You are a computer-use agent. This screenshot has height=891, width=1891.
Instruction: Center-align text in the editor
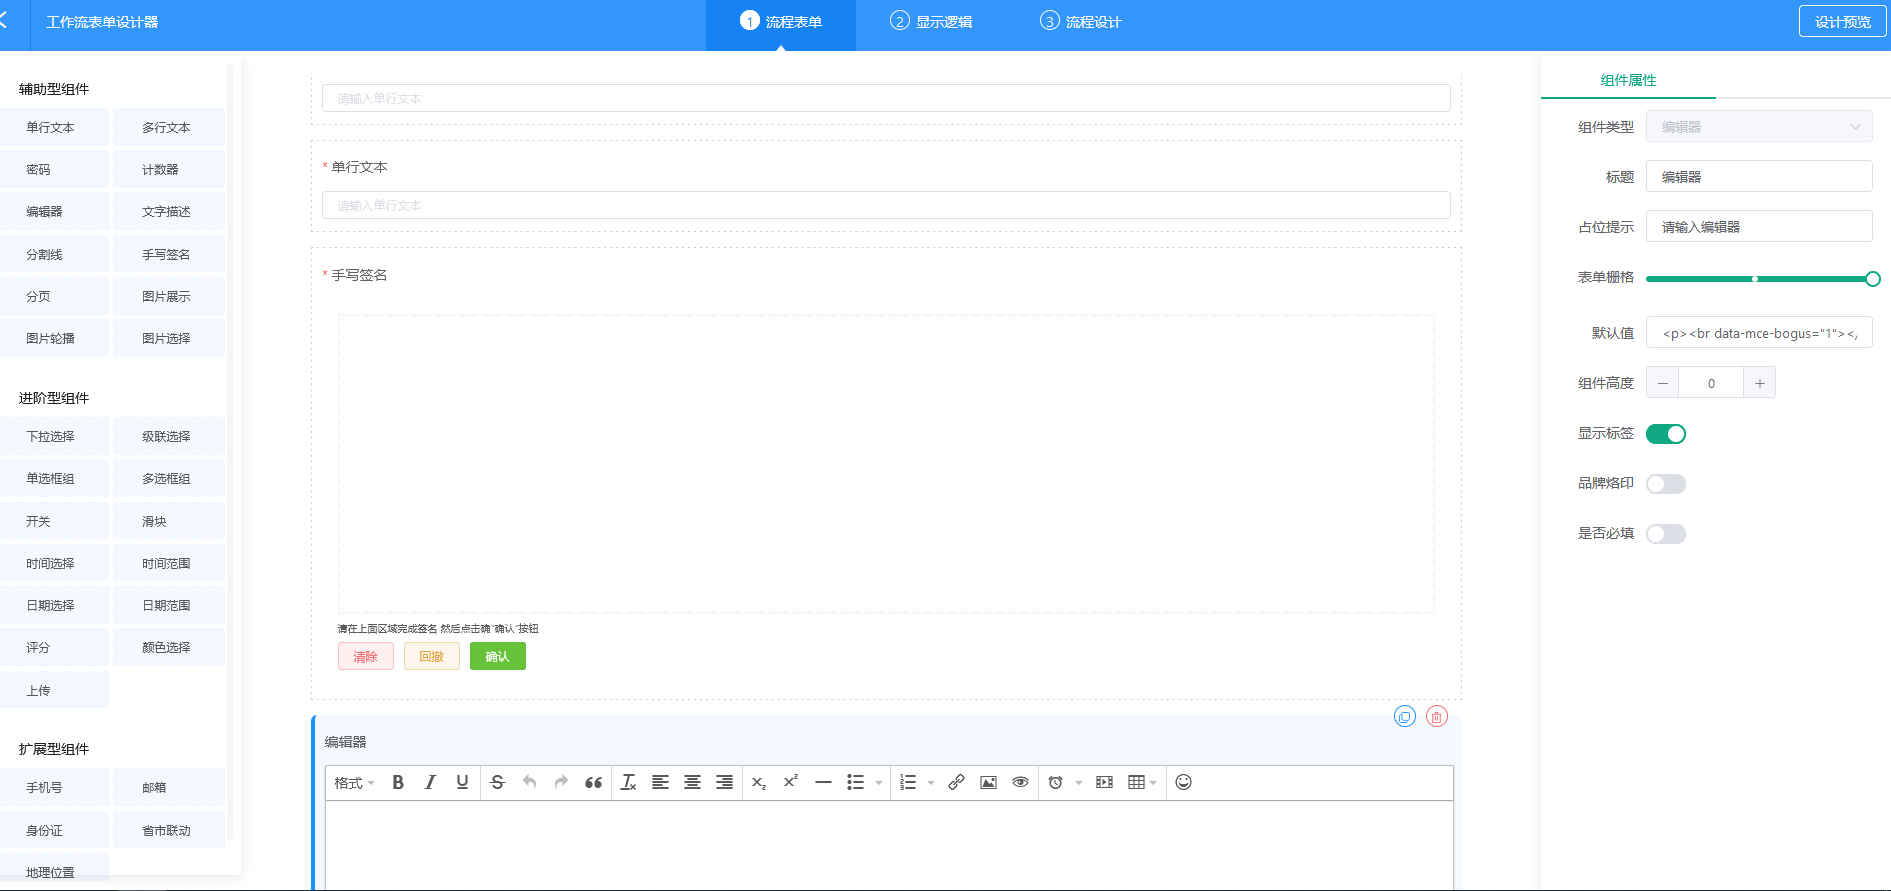692,783
